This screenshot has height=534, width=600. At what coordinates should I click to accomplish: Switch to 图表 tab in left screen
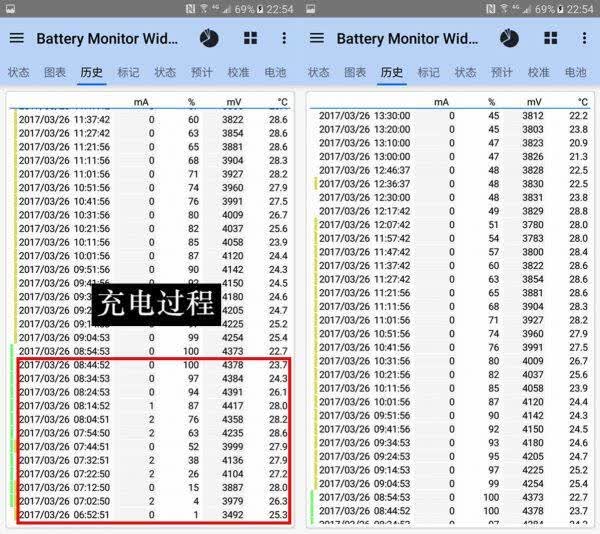coord(55,72)
